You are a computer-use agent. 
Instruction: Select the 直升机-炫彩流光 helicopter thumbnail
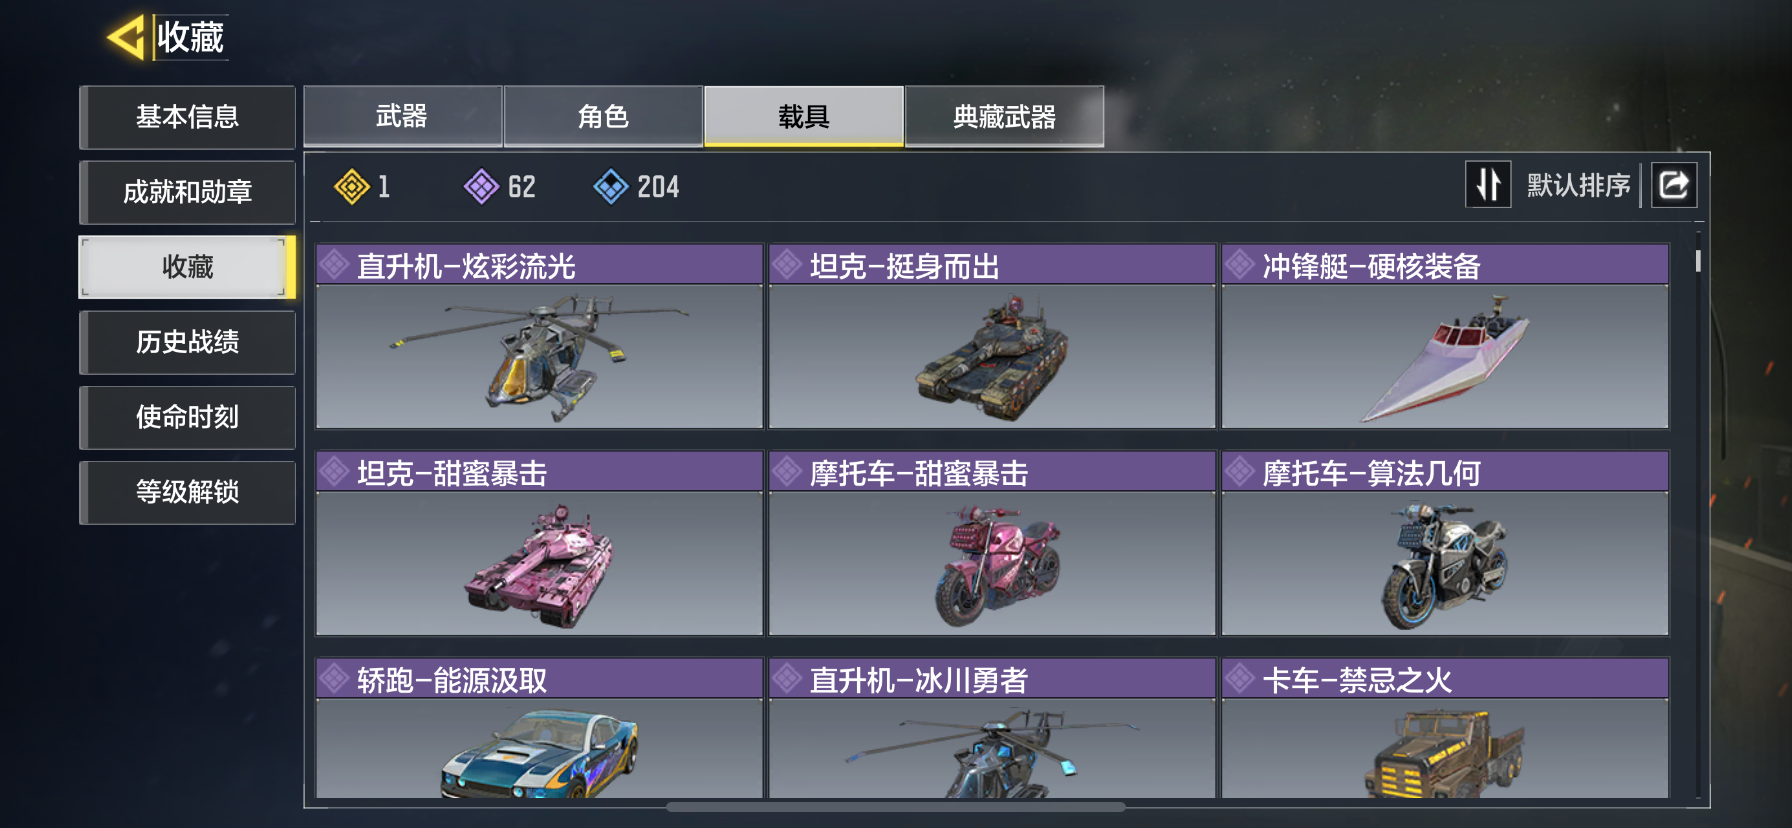pos(540,357)
